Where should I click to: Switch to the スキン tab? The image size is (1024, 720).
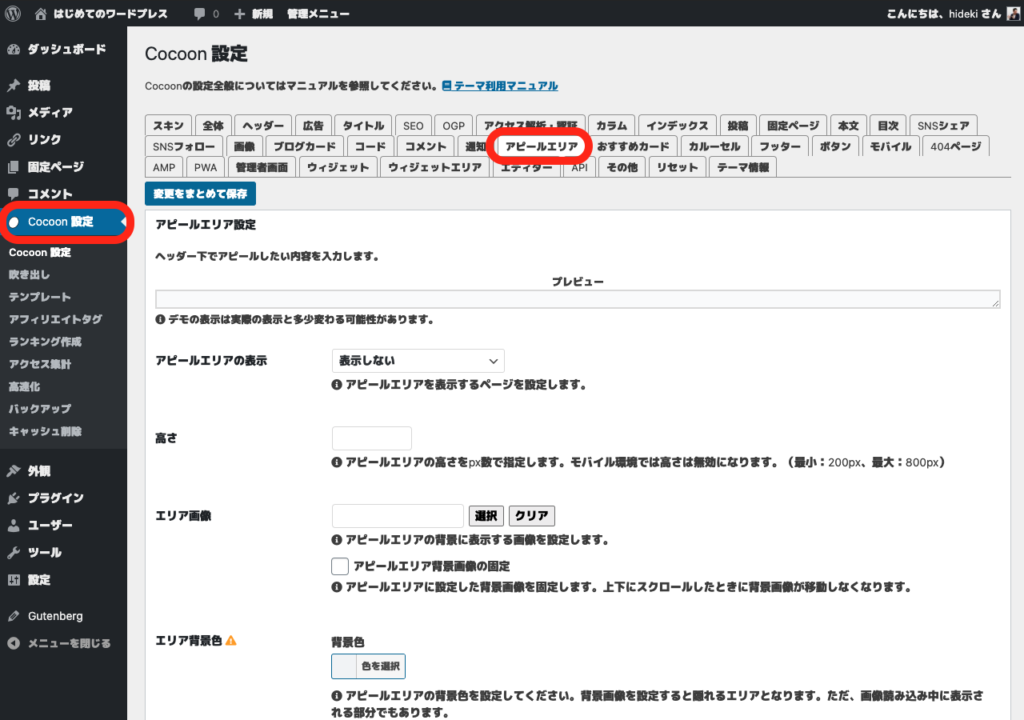pyautogui.click(x=168, y=125)
